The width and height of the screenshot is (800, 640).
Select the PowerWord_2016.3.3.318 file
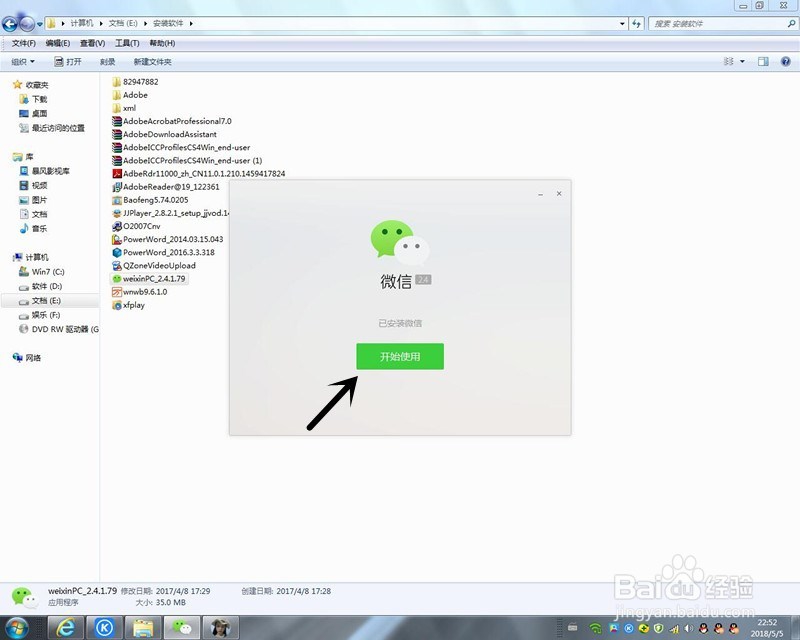(163, 252)
